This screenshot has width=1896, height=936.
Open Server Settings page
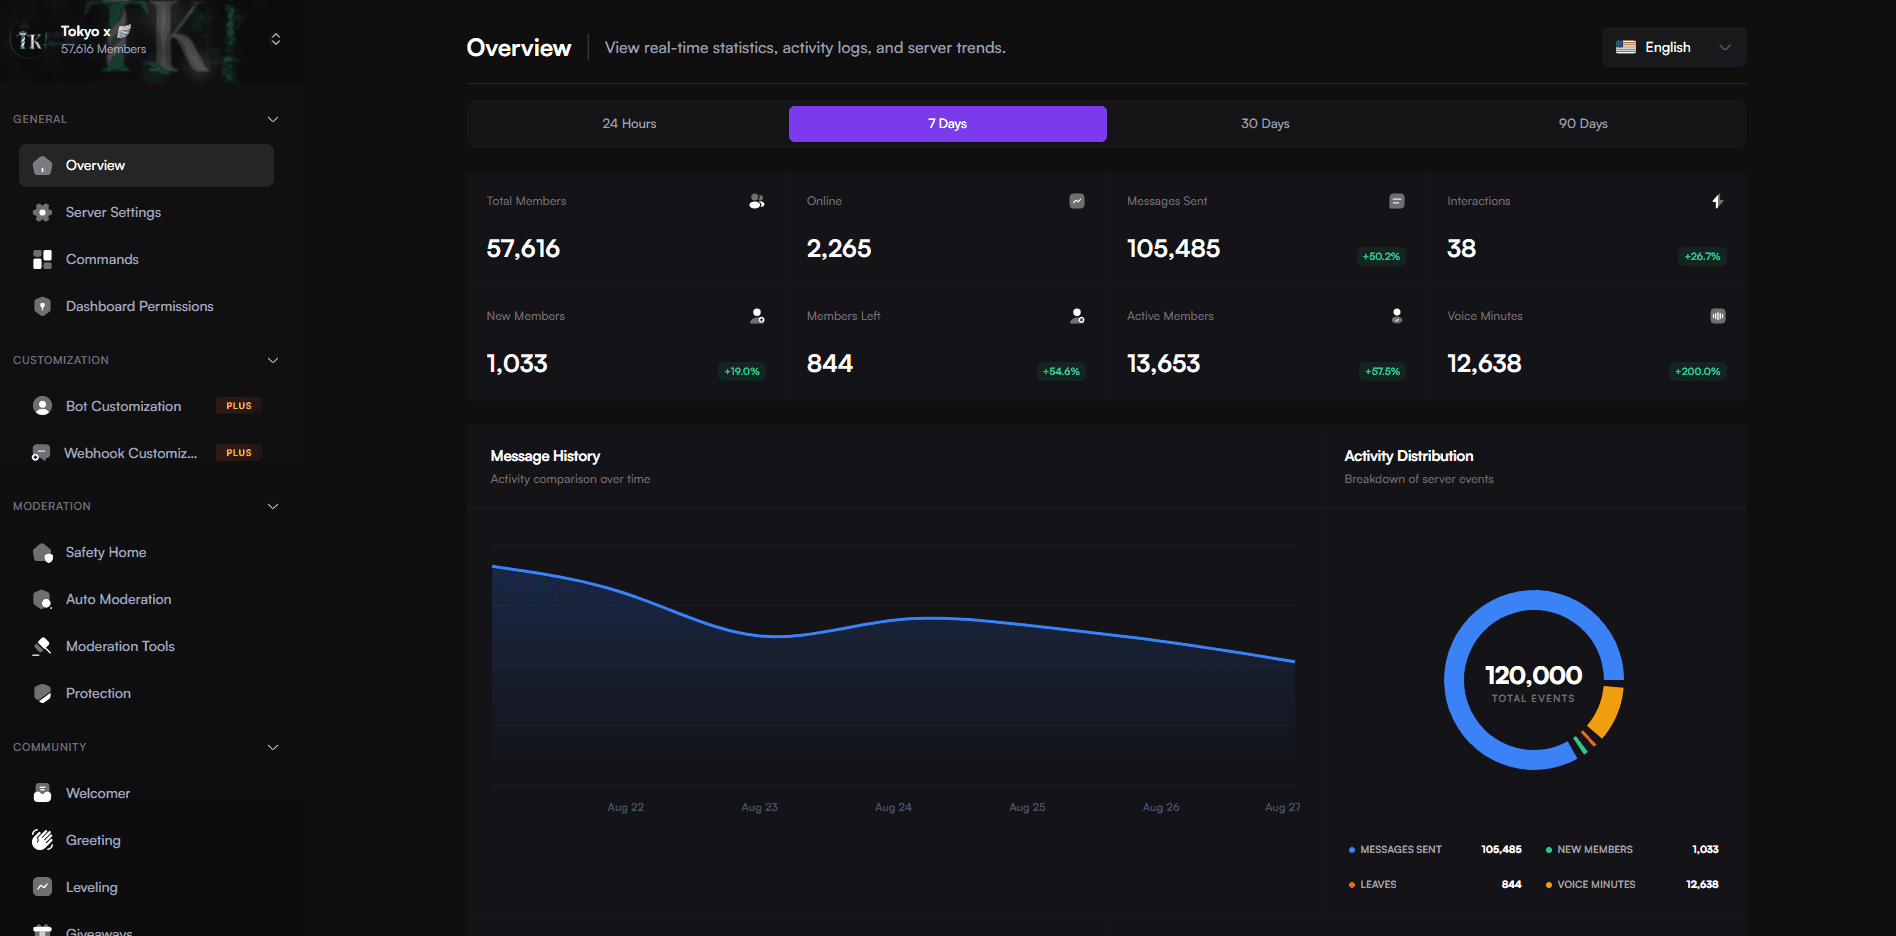point(146,212)
